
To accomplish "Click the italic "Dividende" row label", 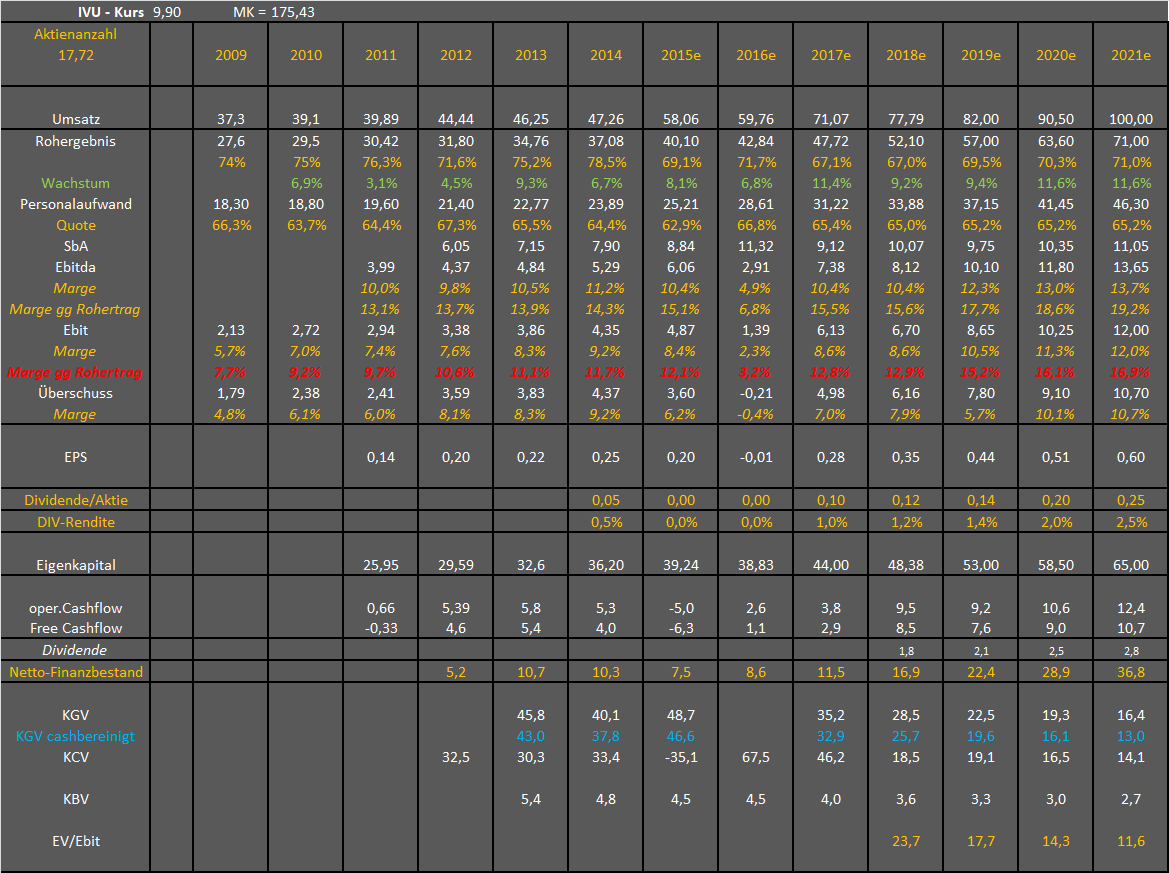I will [74, 649].
